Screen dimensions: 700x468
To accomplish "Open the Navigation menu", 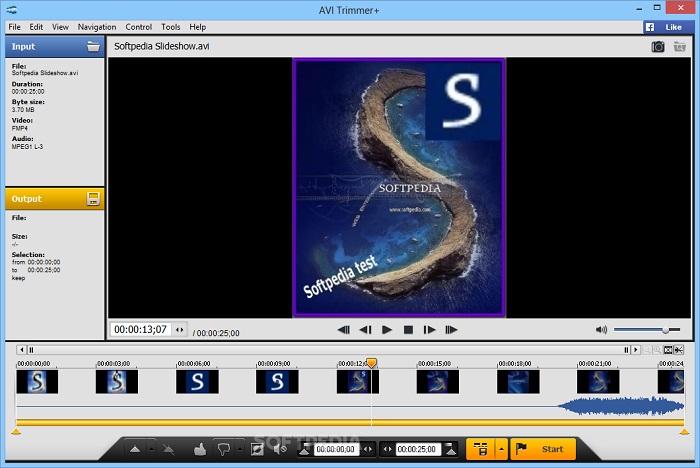I will (97, 27).
